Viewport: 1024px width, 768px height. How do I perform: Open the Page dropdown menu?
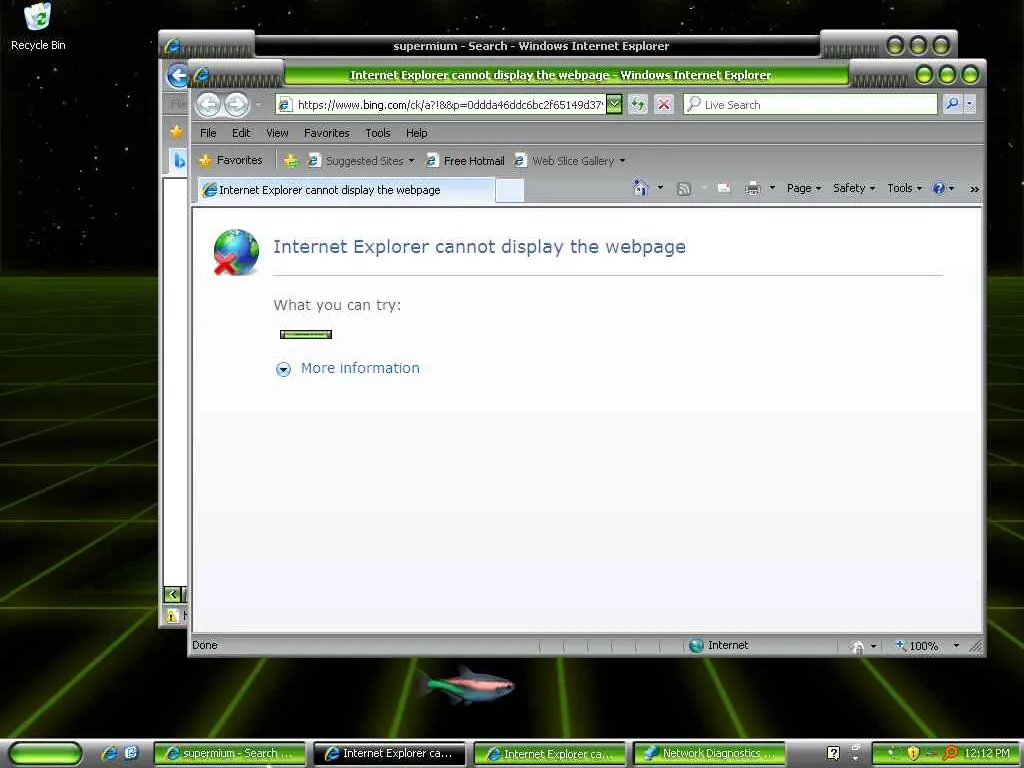pyautogui.click(x=804, y=188)
